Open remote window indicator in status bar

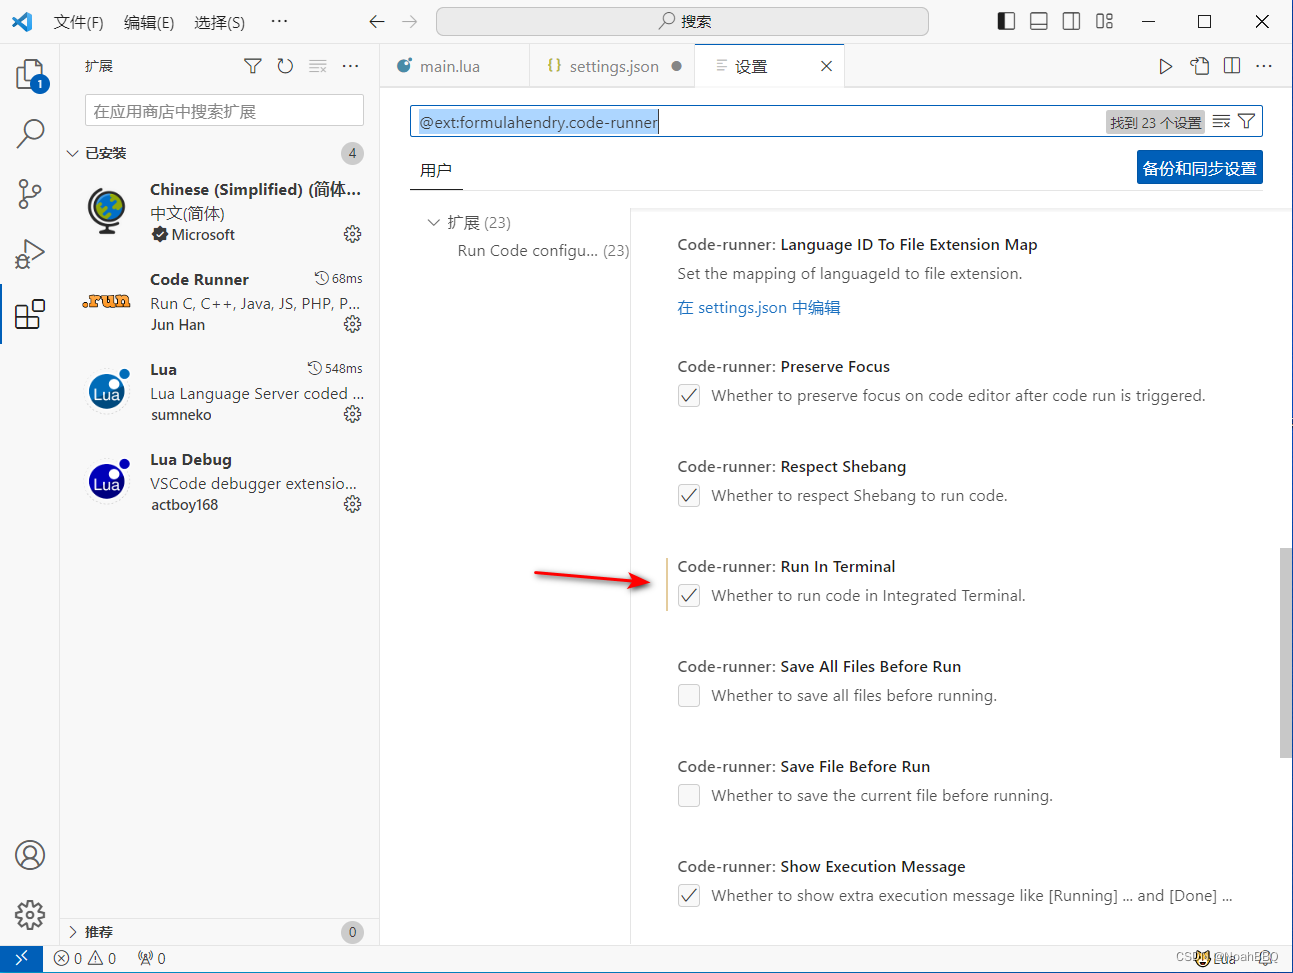coord(21,958)
